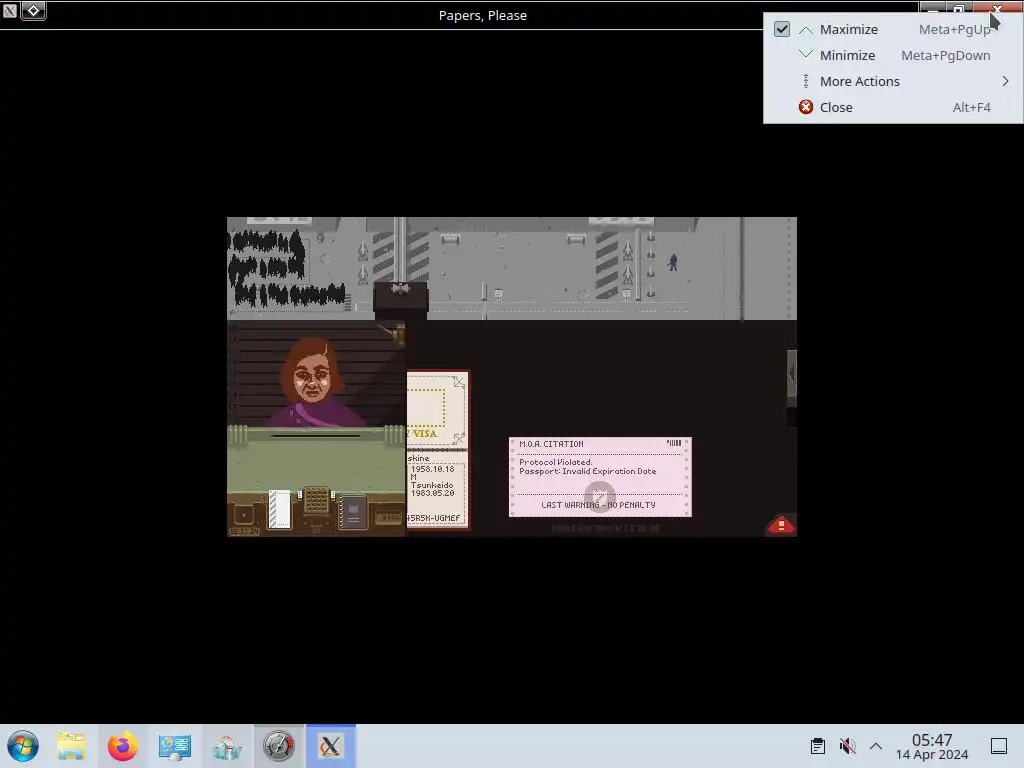Open the rulebook on the booth desk
Viewport: 1024px width, 768px height.
(353, 513)
